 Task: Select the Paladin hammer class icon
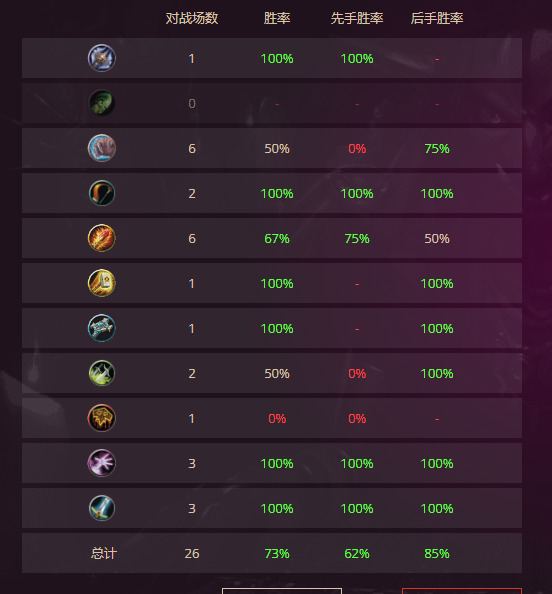pos(102,283)
